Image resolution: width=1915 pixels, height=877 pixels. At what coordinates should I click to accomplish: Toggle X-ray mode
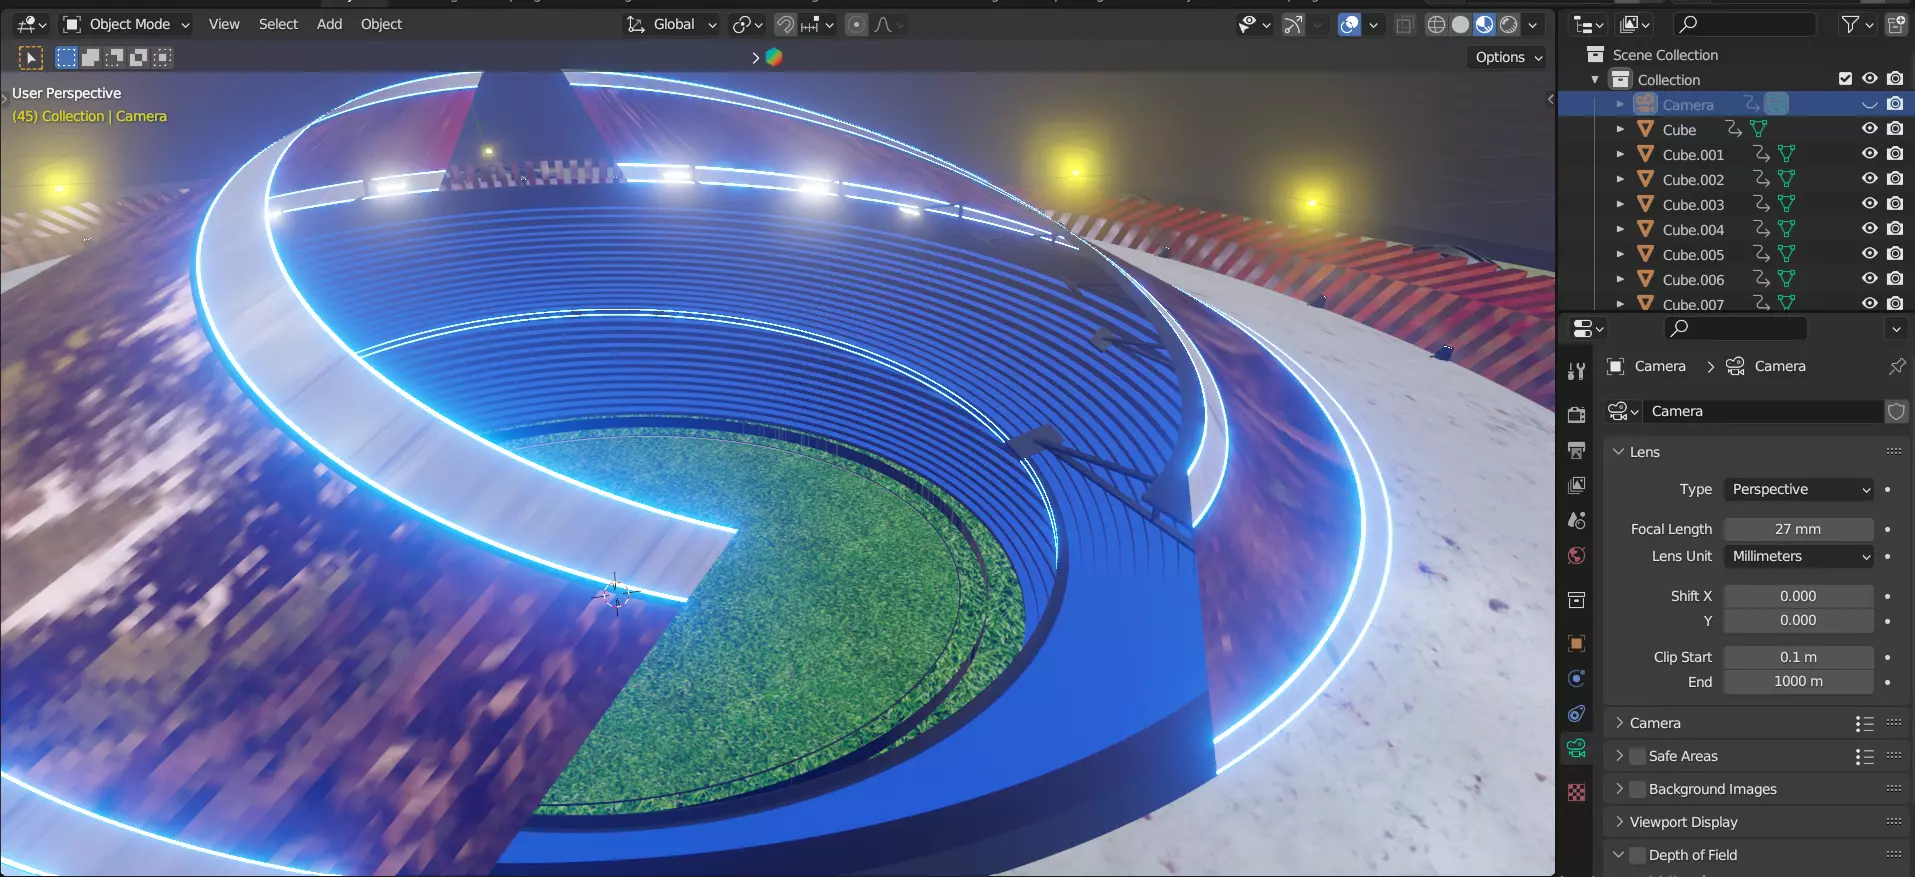point(1404,24)
